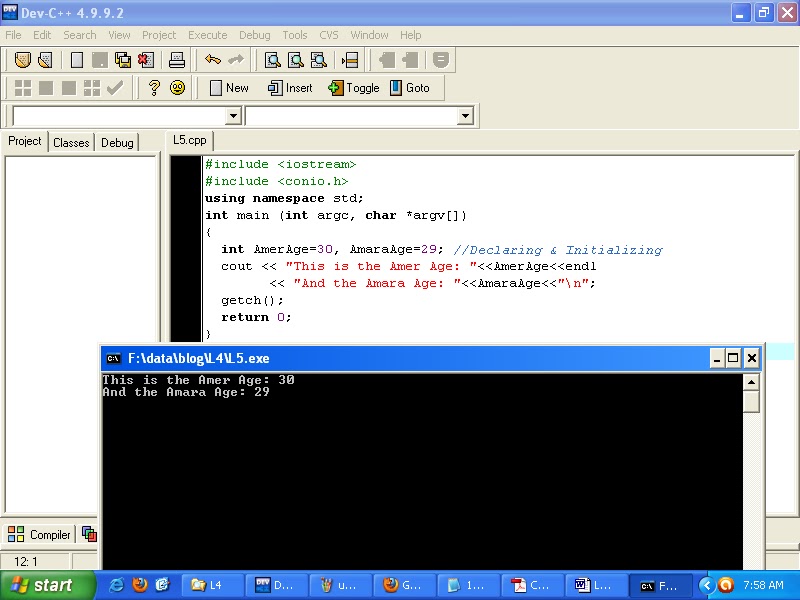
Task: Toggle a bookmark using the Toggle button
Action: coord(353,87)
